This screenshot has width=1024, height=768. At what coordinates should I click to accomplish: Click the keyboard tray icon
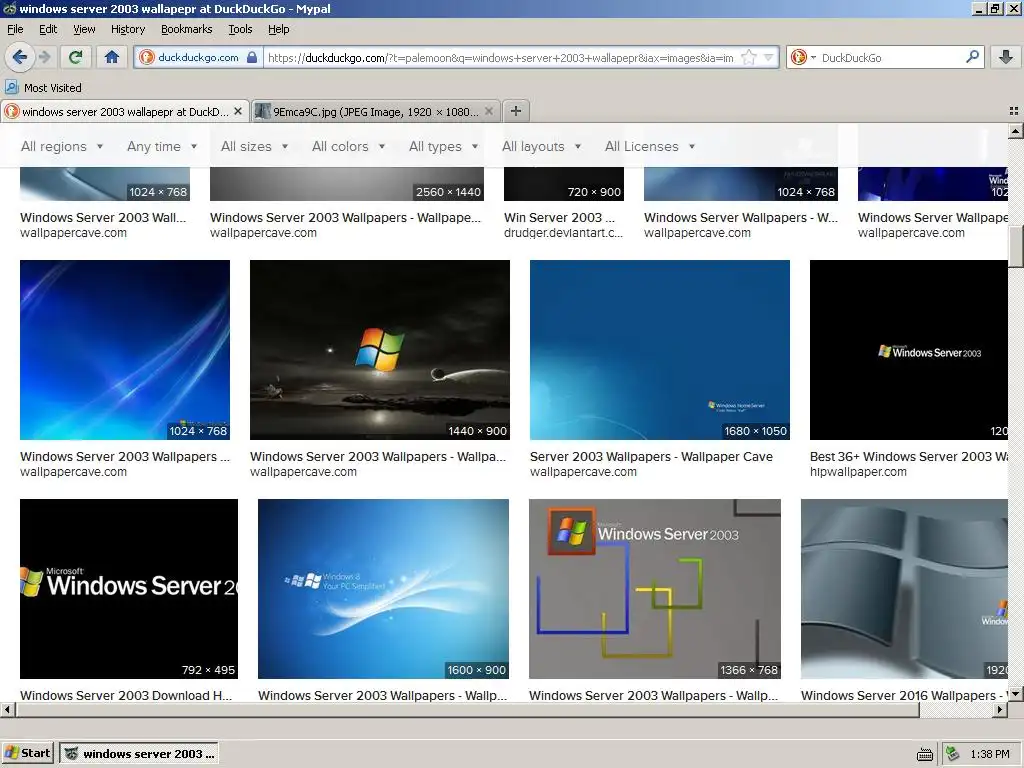point(925,755)
